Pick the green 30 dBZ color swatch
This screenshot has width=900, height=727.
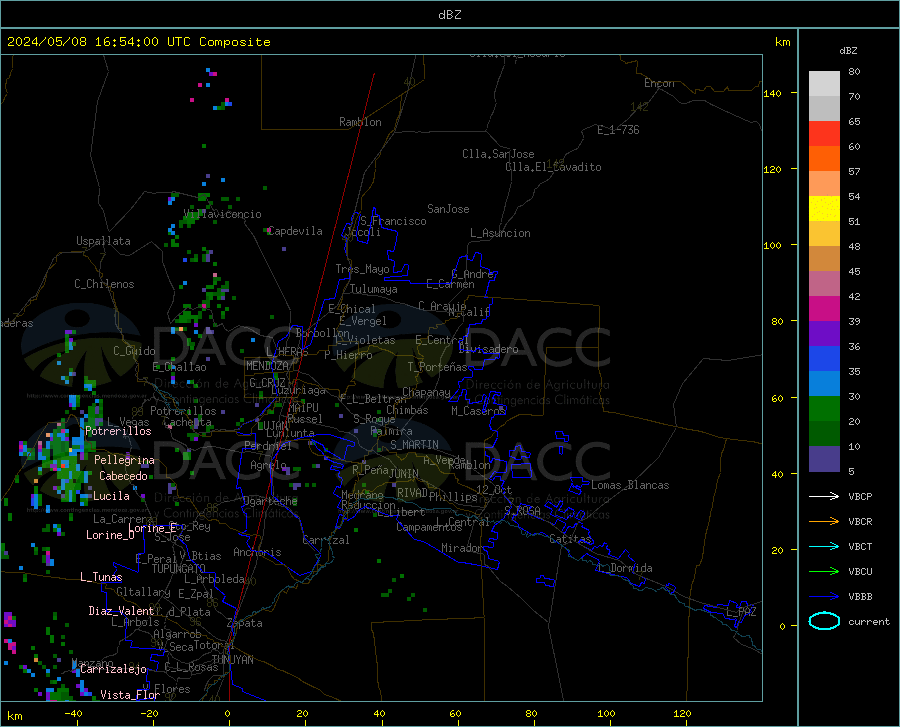click(824, 409)
